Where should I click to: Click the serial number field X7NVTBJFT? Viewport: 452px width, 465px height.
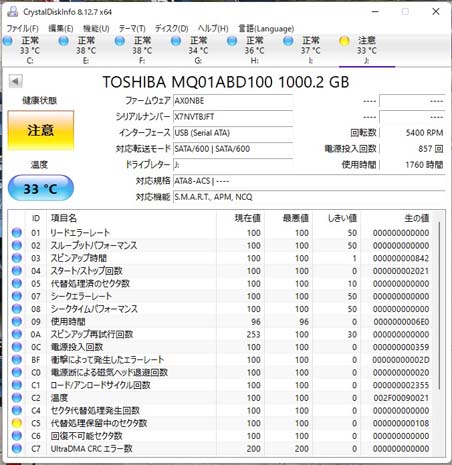[x=233, y=117]
